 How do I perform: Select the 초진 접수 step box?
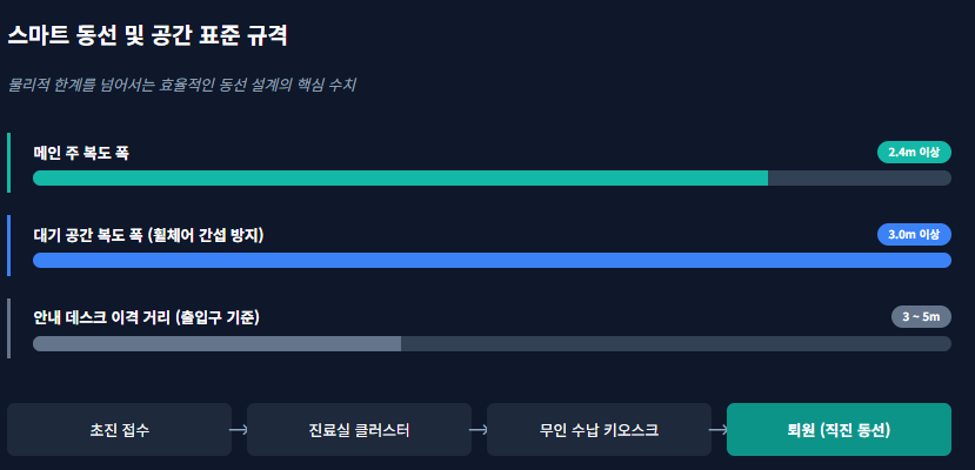(x=119, y=430)
